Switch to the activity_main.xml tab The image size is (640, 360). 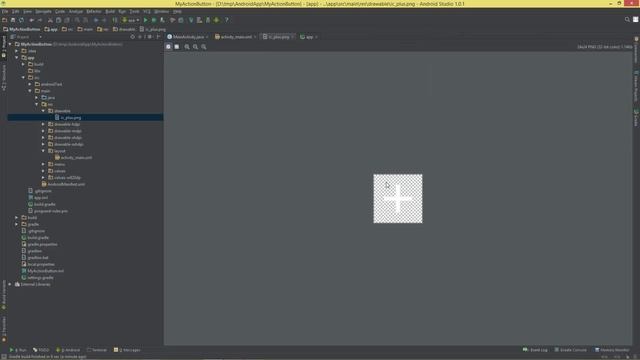pyautogui.click(x=236, y=37)
